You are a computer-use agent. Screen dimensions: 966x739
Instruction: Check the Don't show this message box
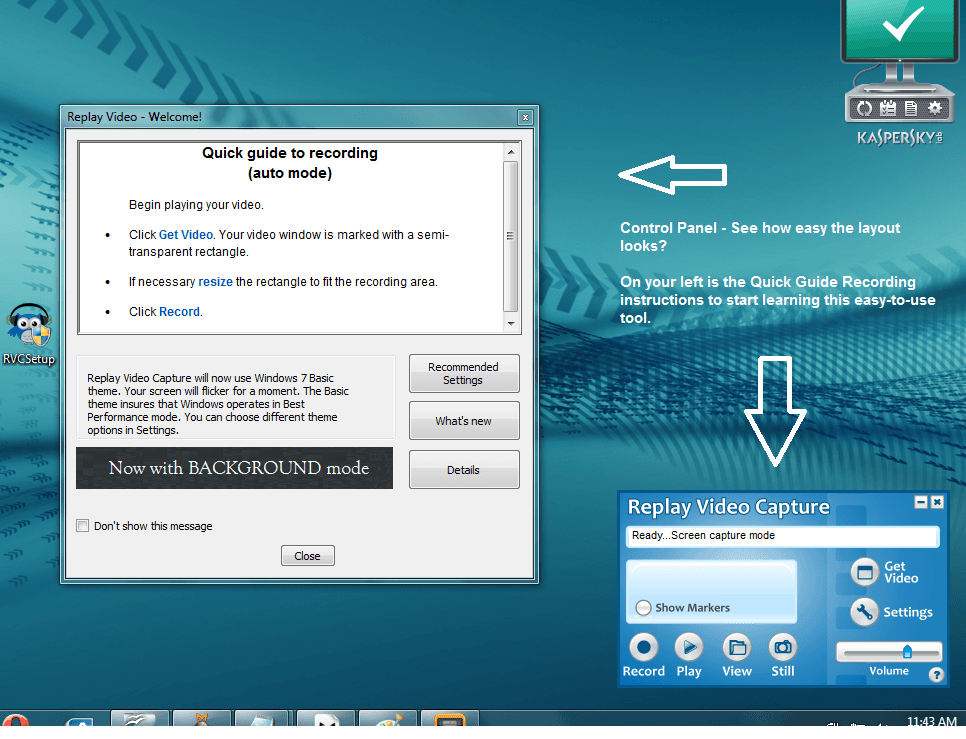(83, 525)
